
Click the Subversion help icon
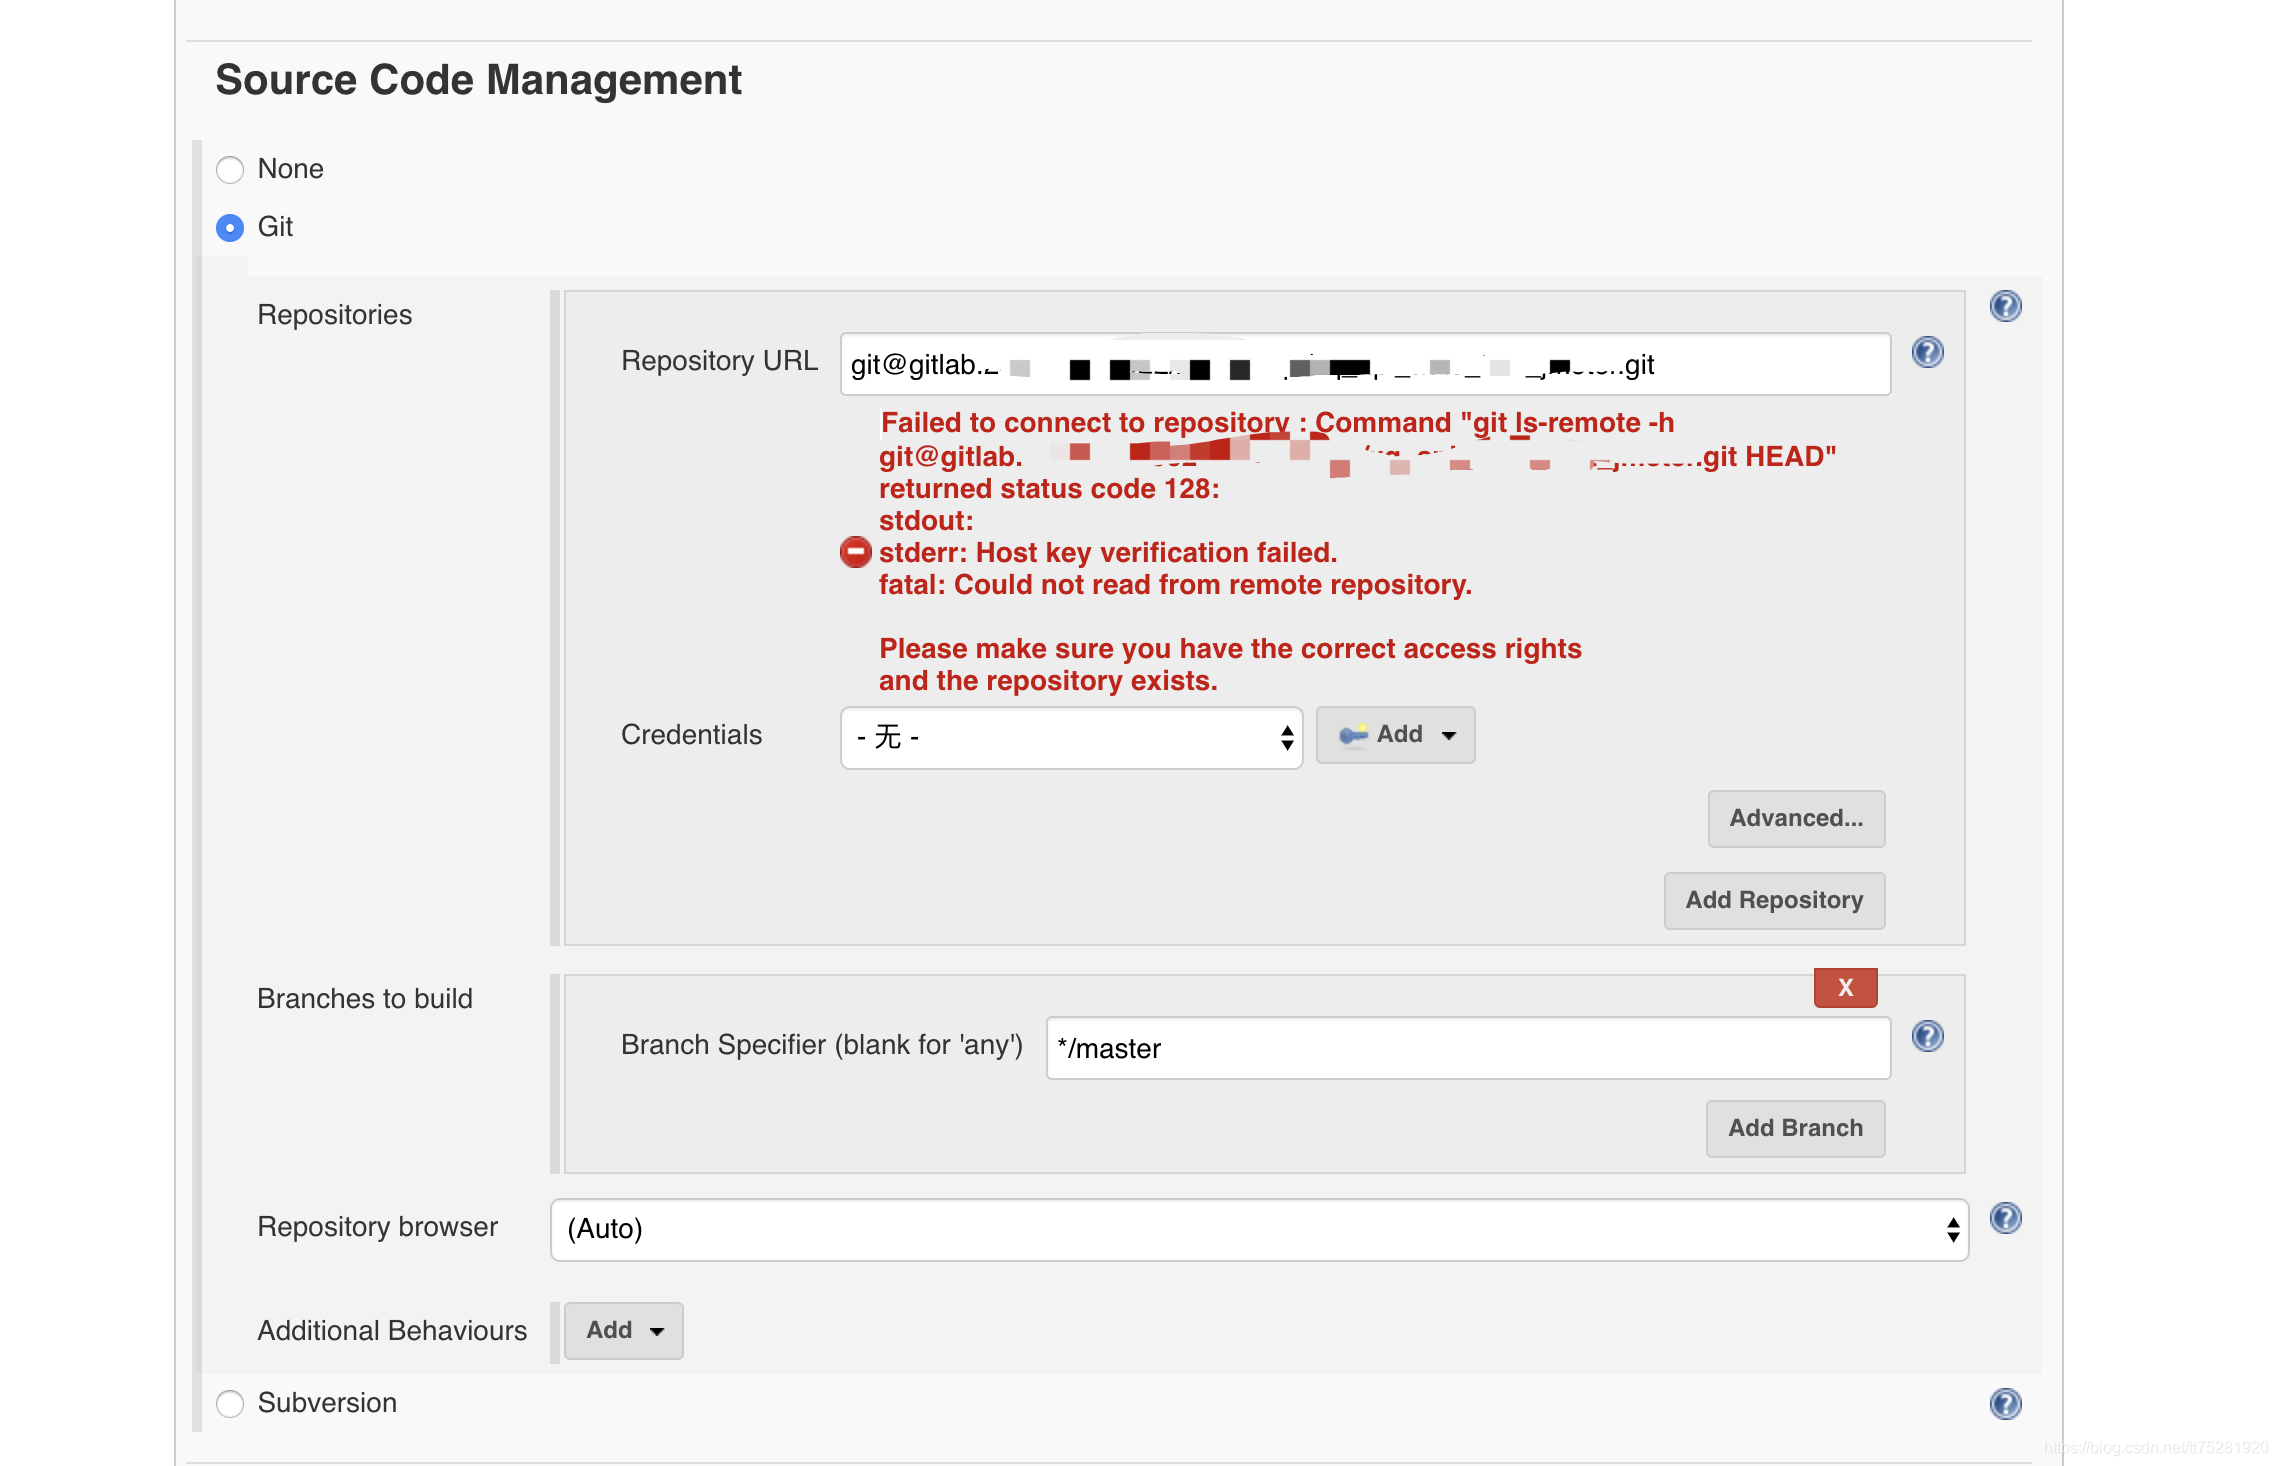[x=2006, y=1403]
